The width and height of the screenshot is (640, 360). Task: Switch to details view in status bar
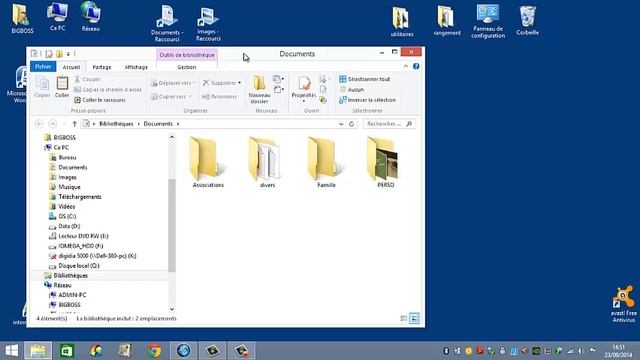tap(404, 318)
